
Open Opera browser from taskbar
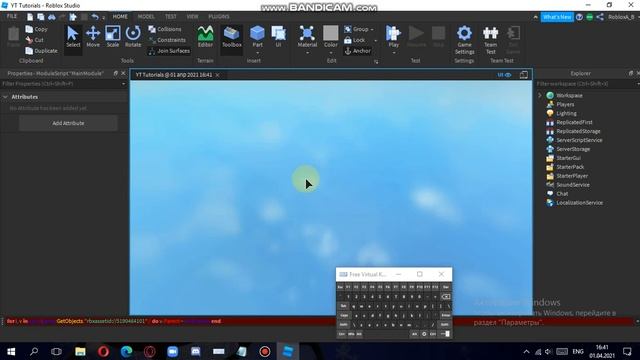[x=103, y=351]
